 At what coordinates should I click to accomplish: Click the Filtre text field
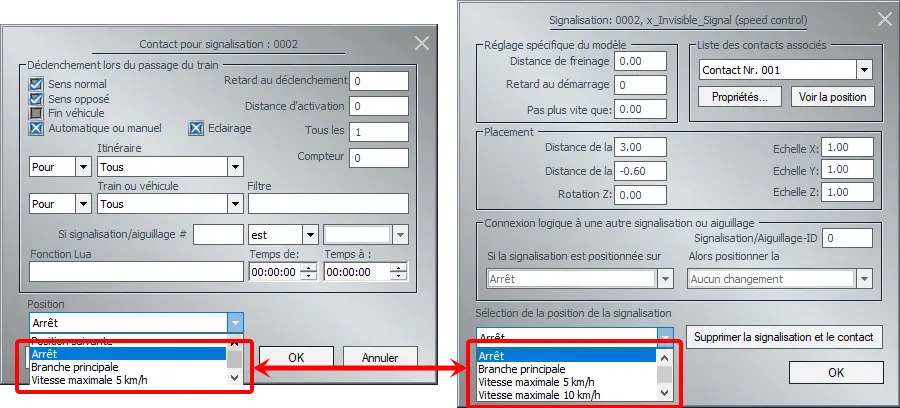(x=328, y=204)
